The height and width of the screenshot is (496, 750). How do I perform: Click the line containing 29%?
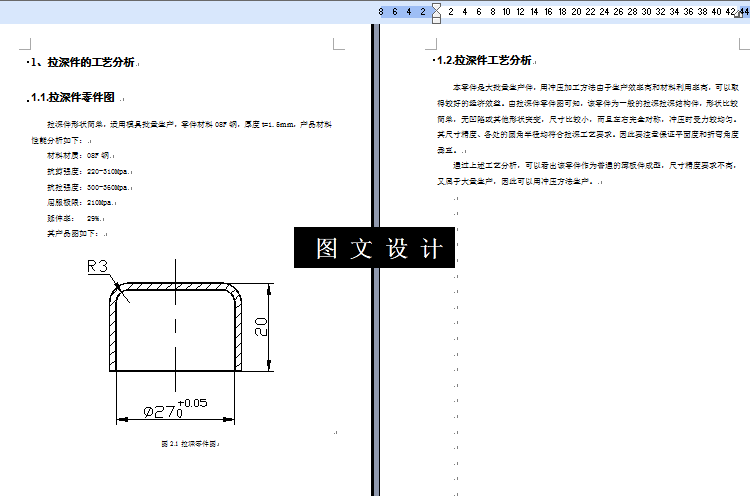tap(75, 218)
